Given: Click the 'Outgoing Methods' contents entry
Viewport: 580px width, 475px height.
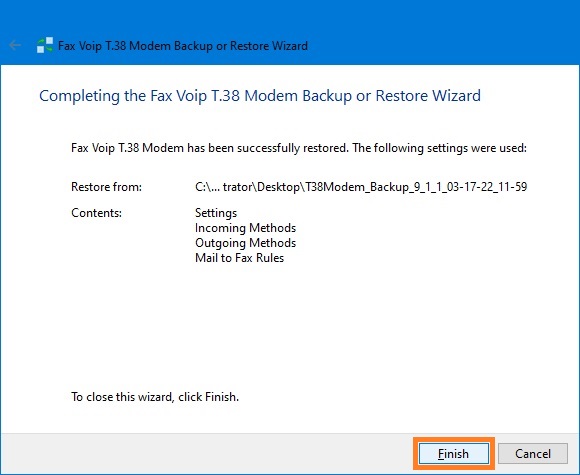Looking at the screenshot, I should 246,243.
